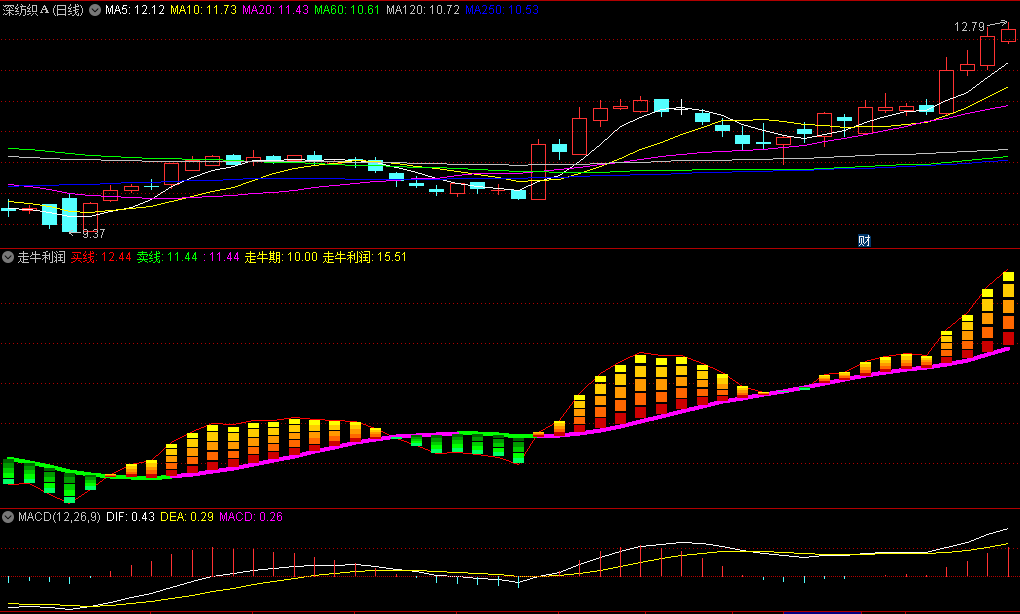Click the MA60: 10.61 label
The height and width of the screenshot is (614, 1020).
(347, 10)
